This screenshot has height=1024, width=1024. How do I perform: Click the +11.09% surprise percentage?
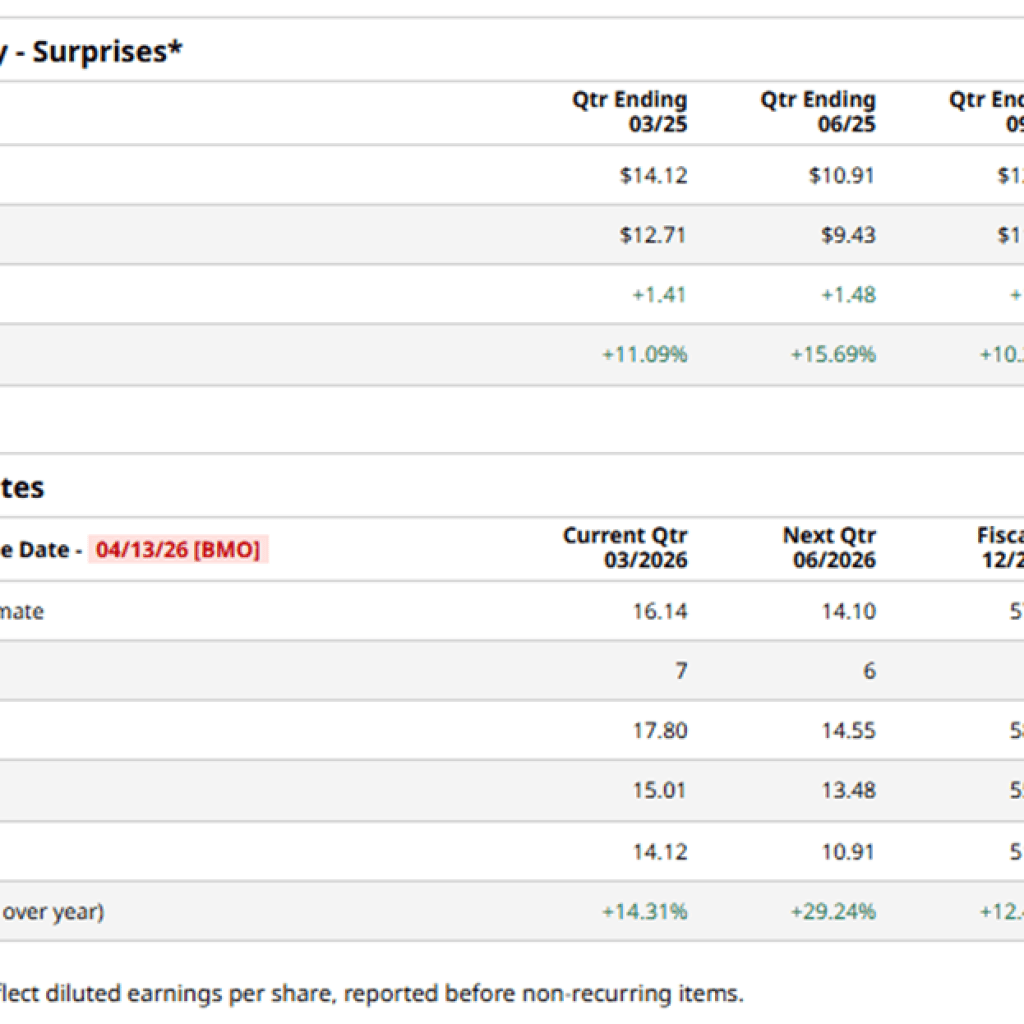click(x=644, y=355)
